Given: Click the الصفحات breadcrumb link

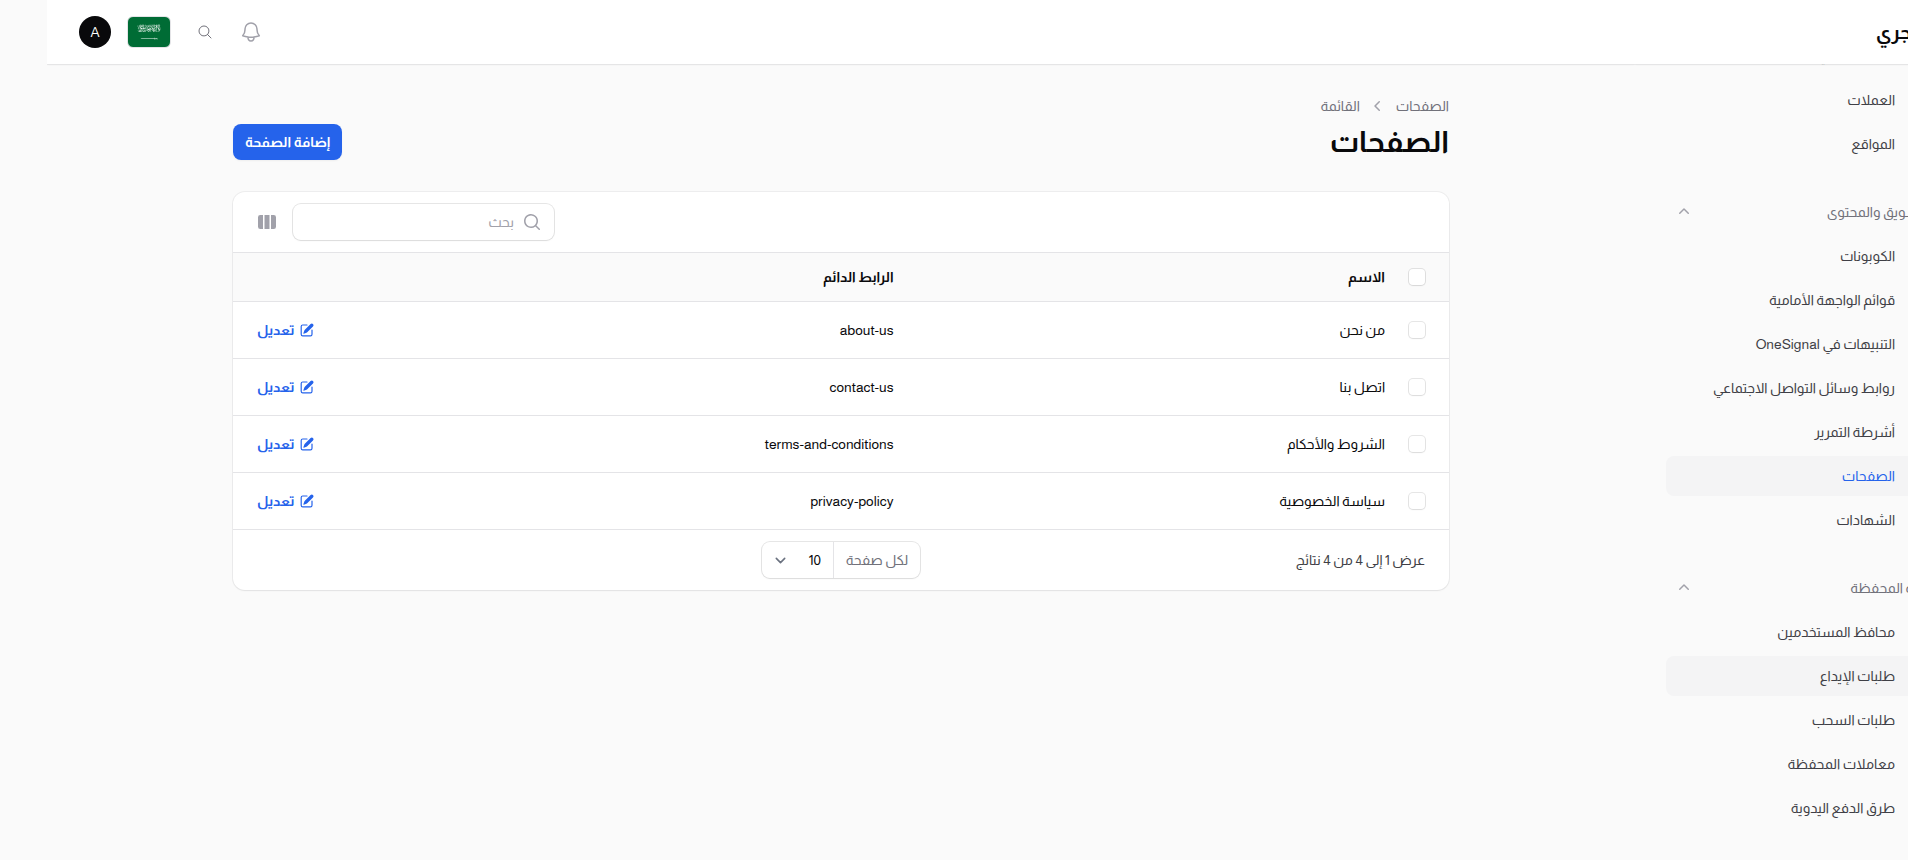Looking at the screenshot, I should pos(1422,106).
